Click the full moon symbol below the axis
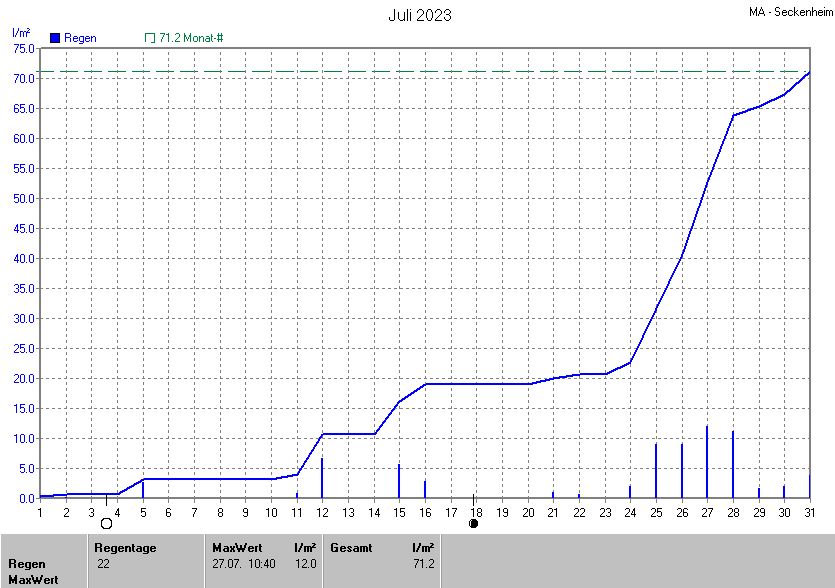The width and height of the screenshot is (835, 588). pyautogui.click(x=107, y=524)
